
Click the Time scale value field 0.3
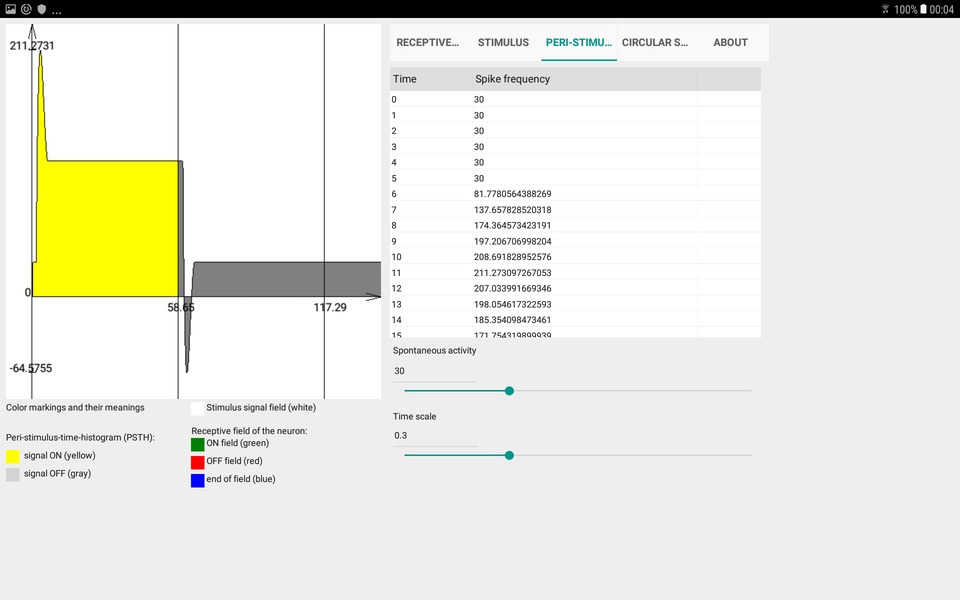(x=434, y=435)
